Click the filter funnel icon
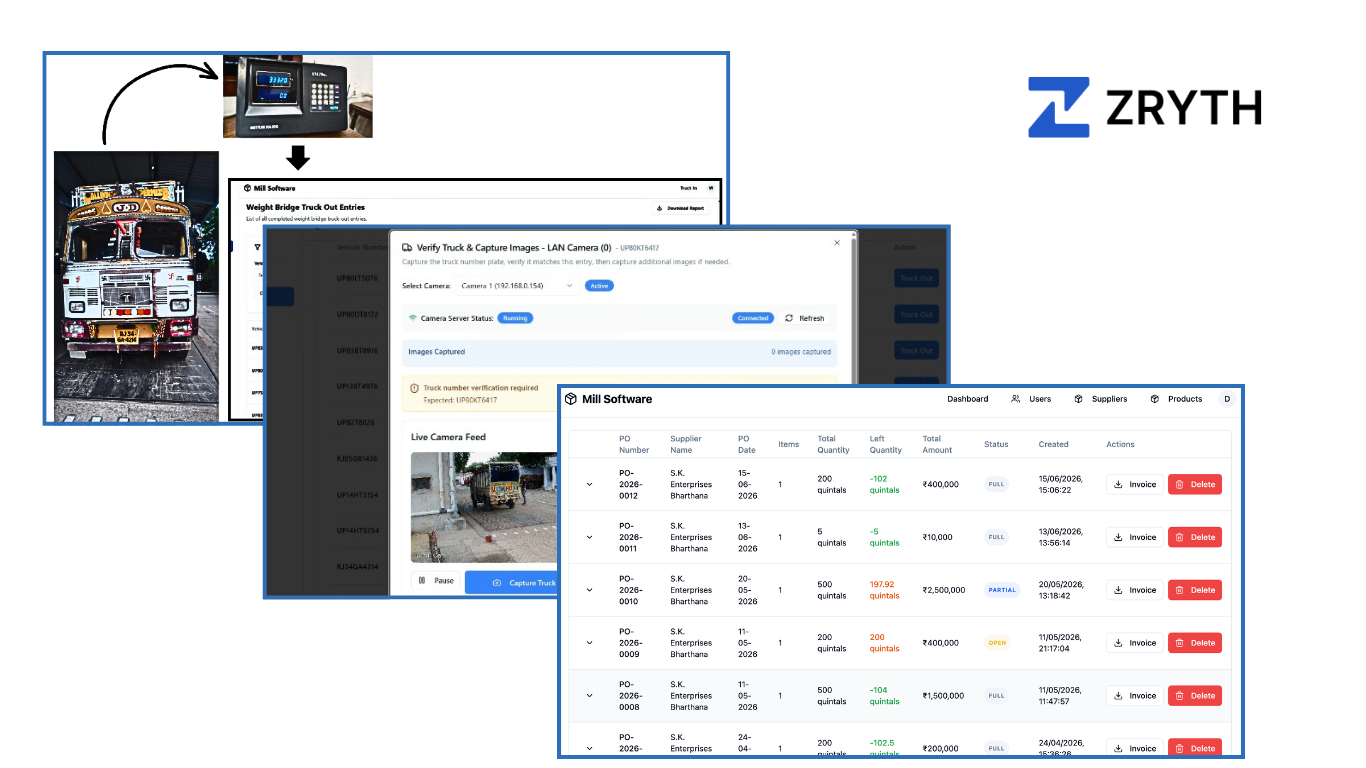1366x768 pixels. pos(257,245)
